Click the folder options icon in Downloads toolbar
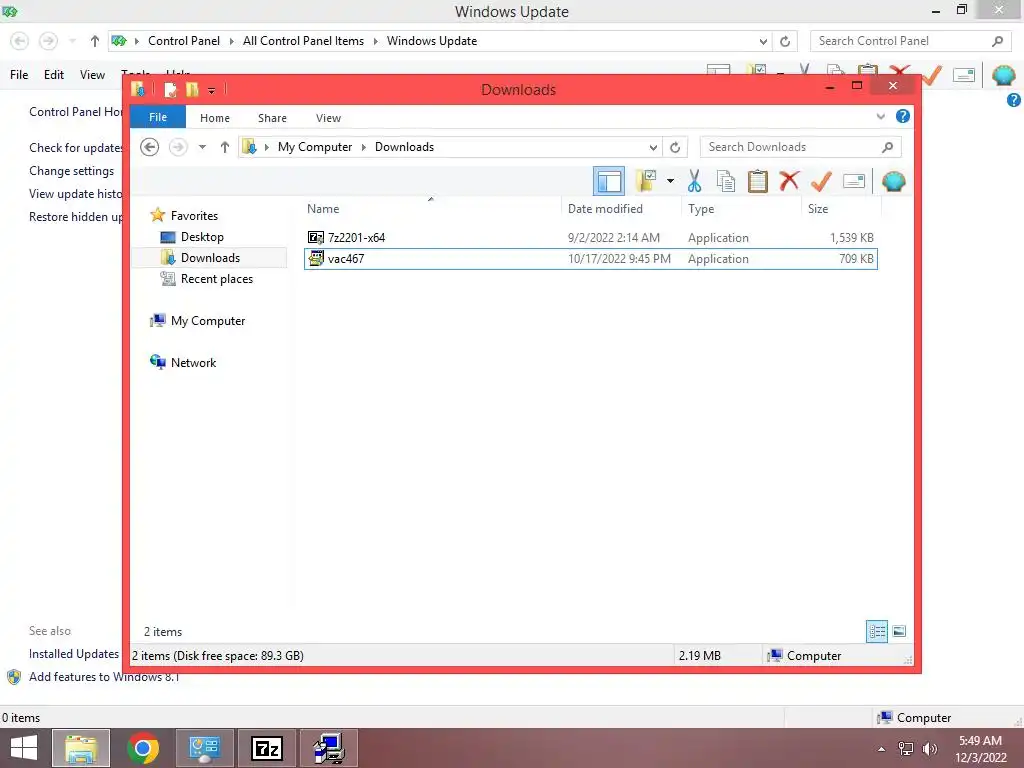 (646, 181)
